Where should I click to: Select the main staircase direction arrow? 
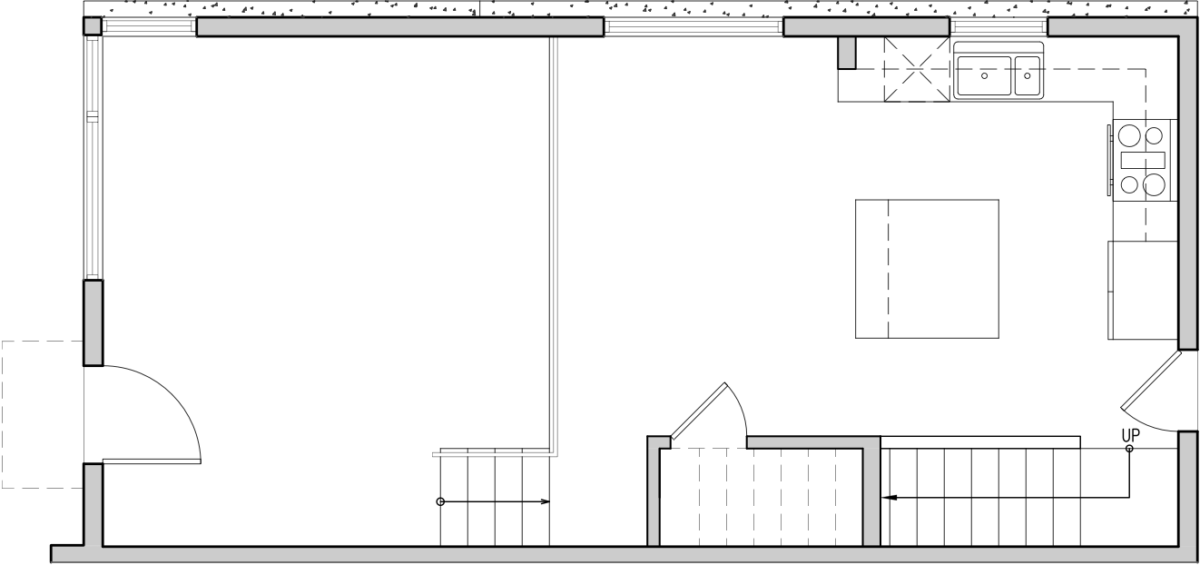1005,473
